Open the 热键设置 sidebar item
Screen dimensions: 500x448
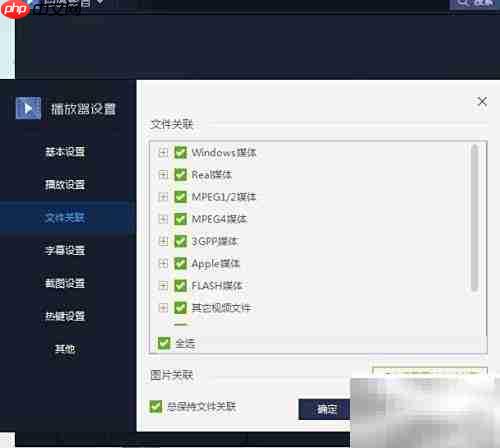[x=65, y=316]
